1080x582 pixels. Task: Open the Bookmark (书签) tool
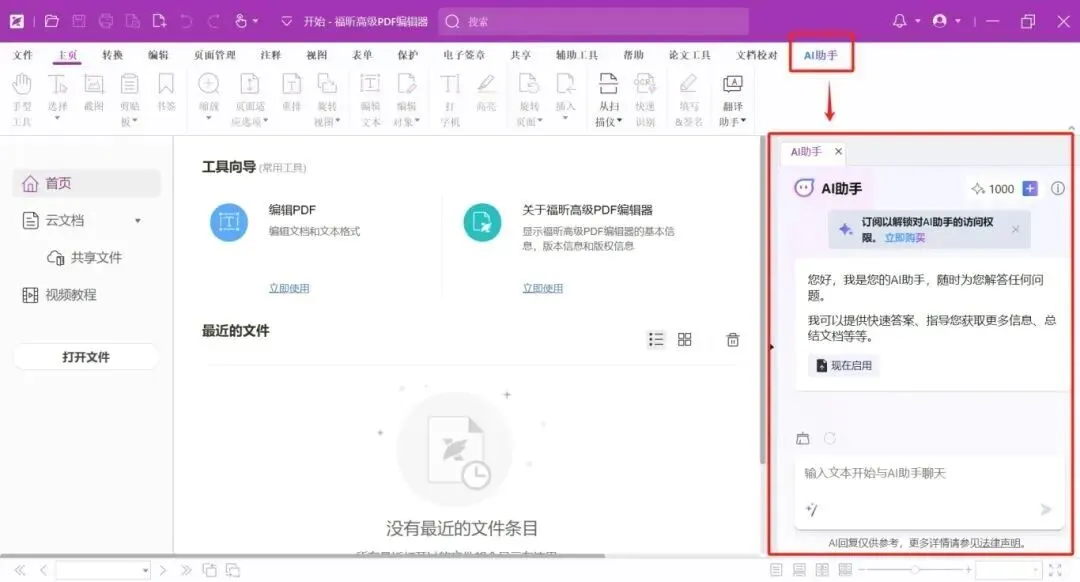166,92
